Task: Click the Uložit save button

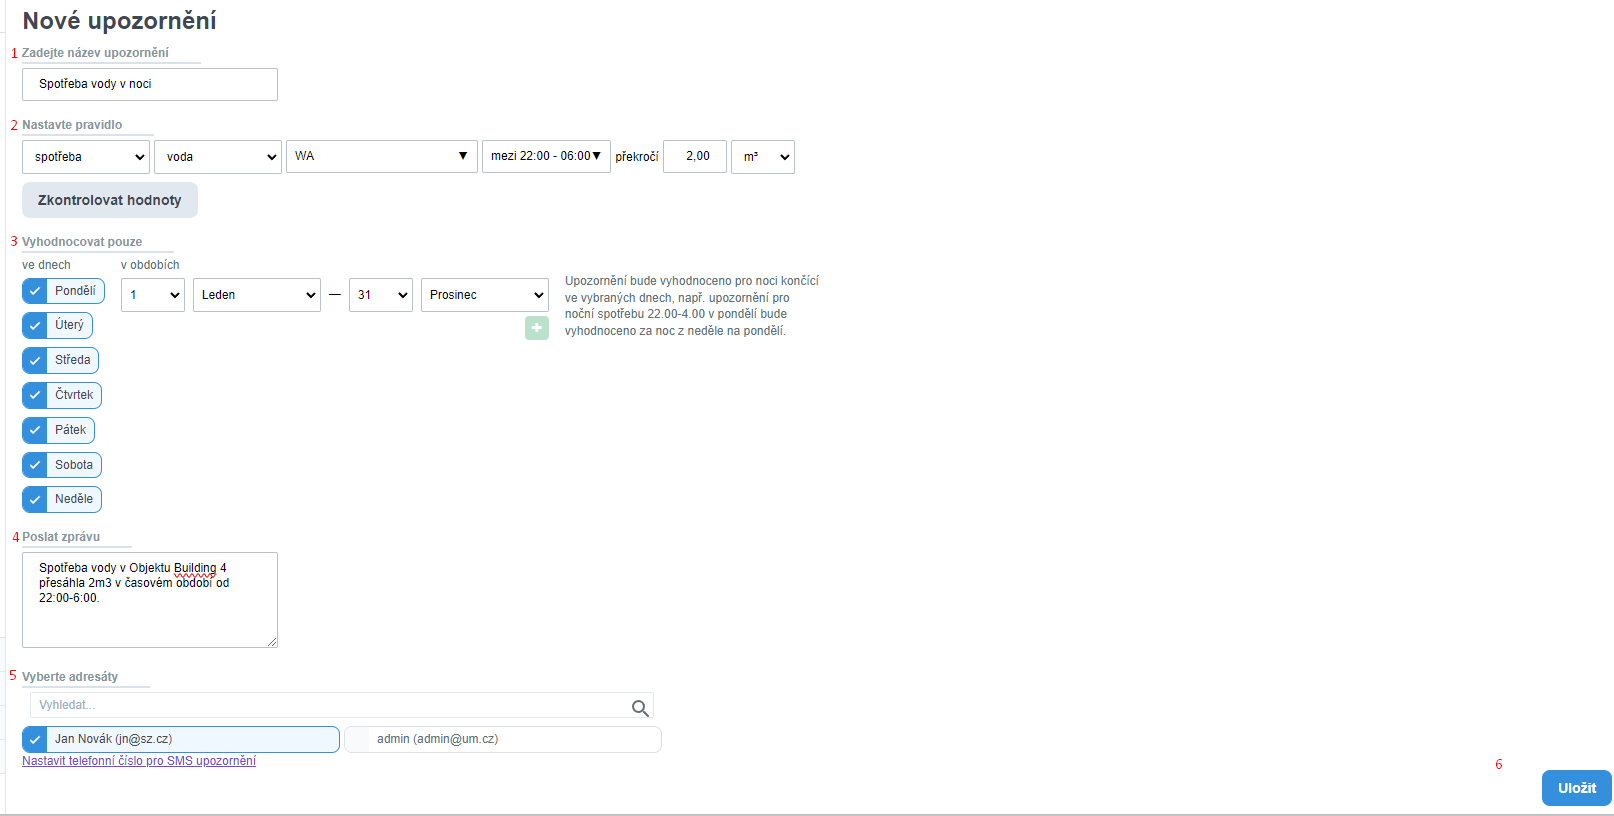Action: [1576, 788]
